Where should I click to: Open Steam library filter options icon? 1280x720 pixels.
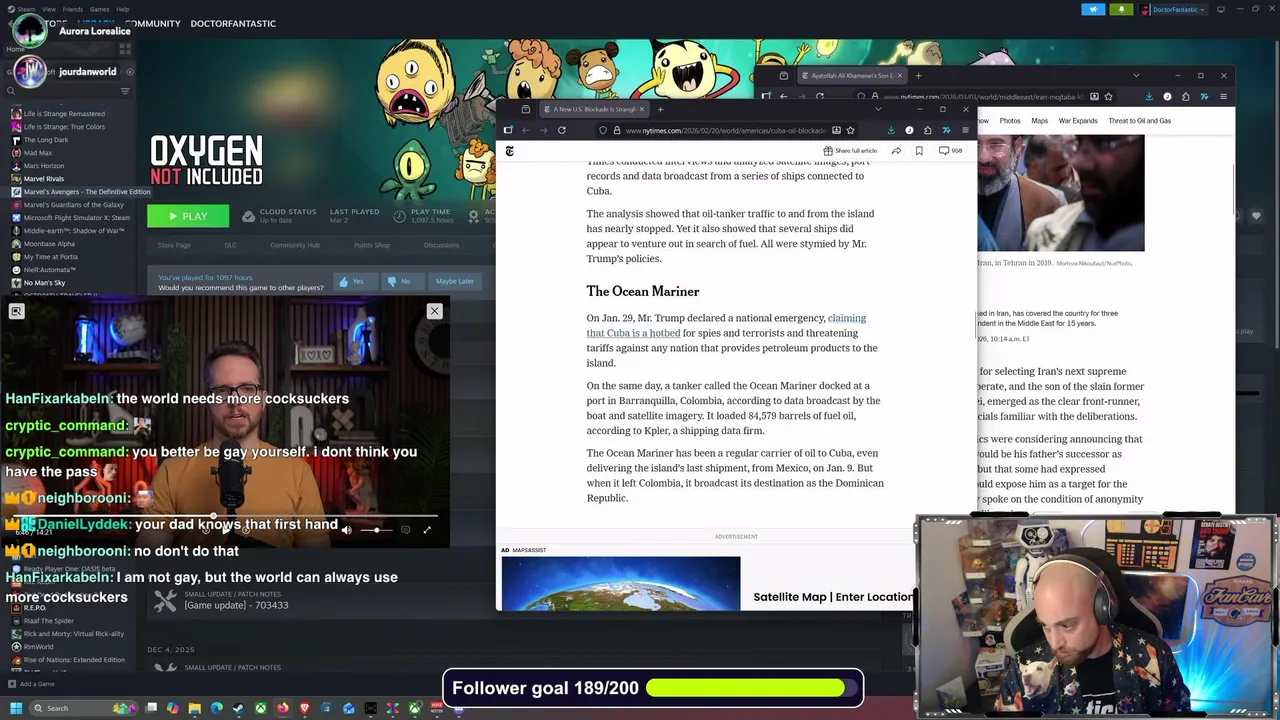coord(125,91)
